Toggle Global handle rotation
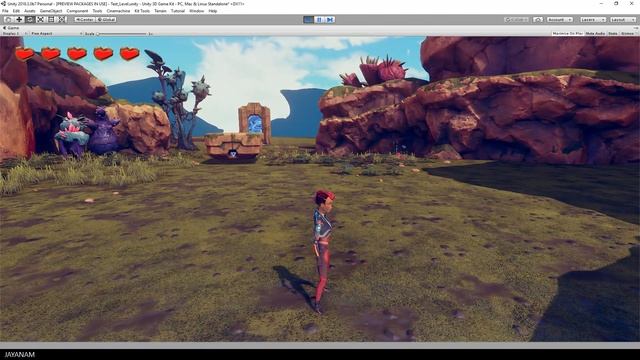640x360 pixels. (x=106, y=20)
